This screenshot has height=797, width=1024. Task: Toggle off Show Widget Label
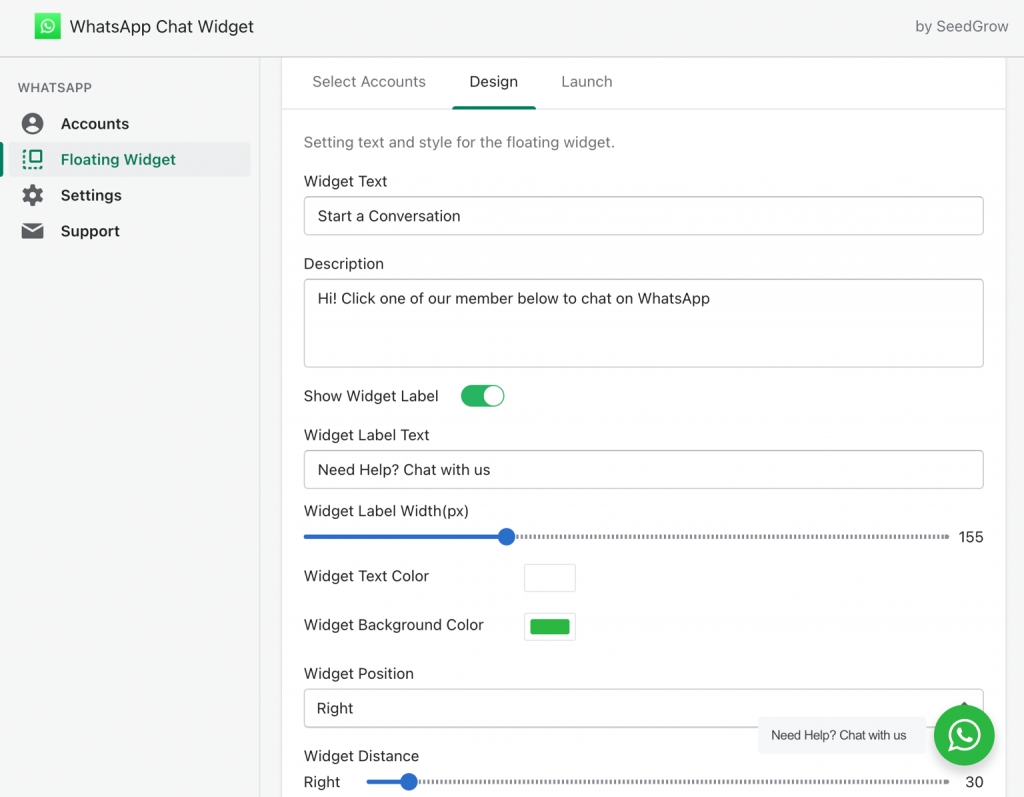(x=483, y=395)
